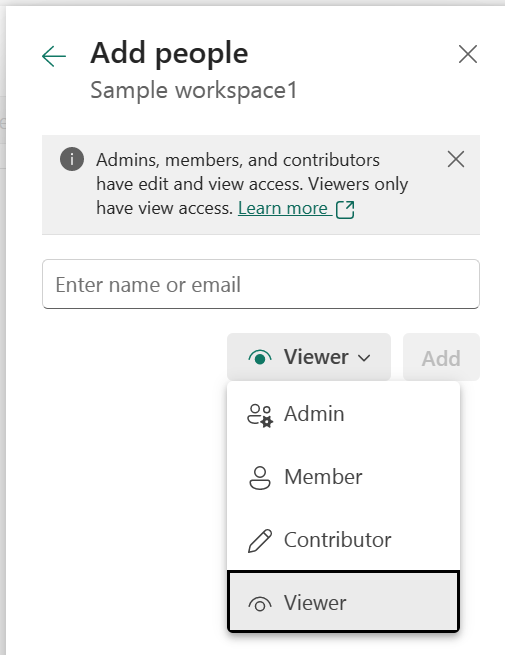The image size is (505, 655).
Task: Select Admin from the role menu
Action: click(x=343, y=414)
